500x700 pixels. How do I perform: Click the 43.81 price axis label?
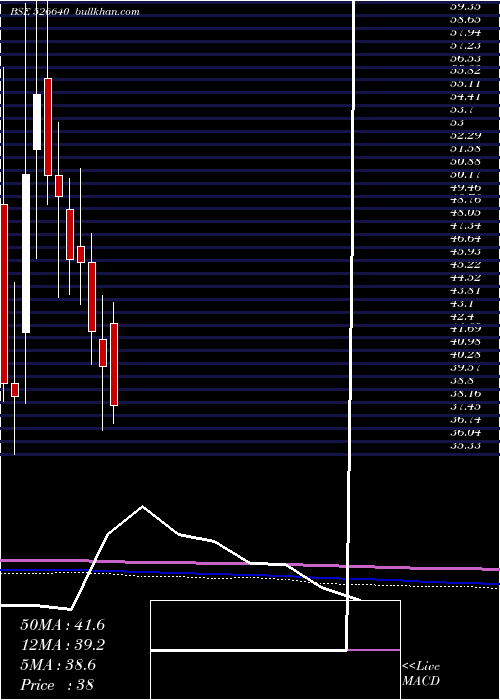pyautogui.click(x=465, y=290)
